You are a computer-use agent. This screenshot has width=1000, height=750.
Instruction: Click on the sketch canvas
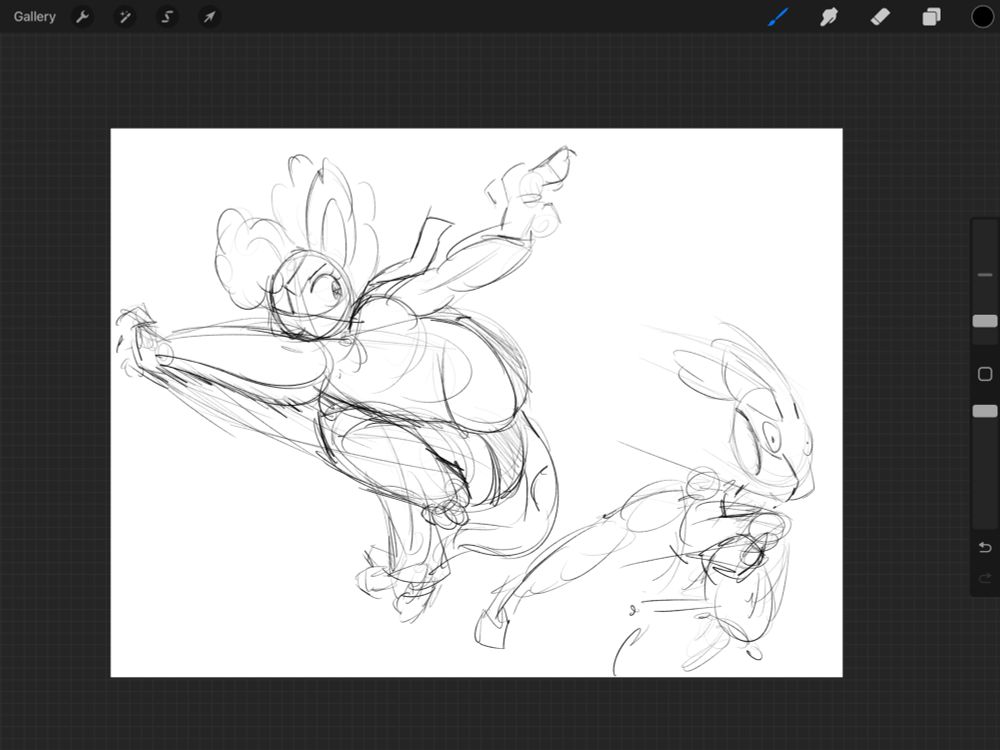tap(476, 402)
